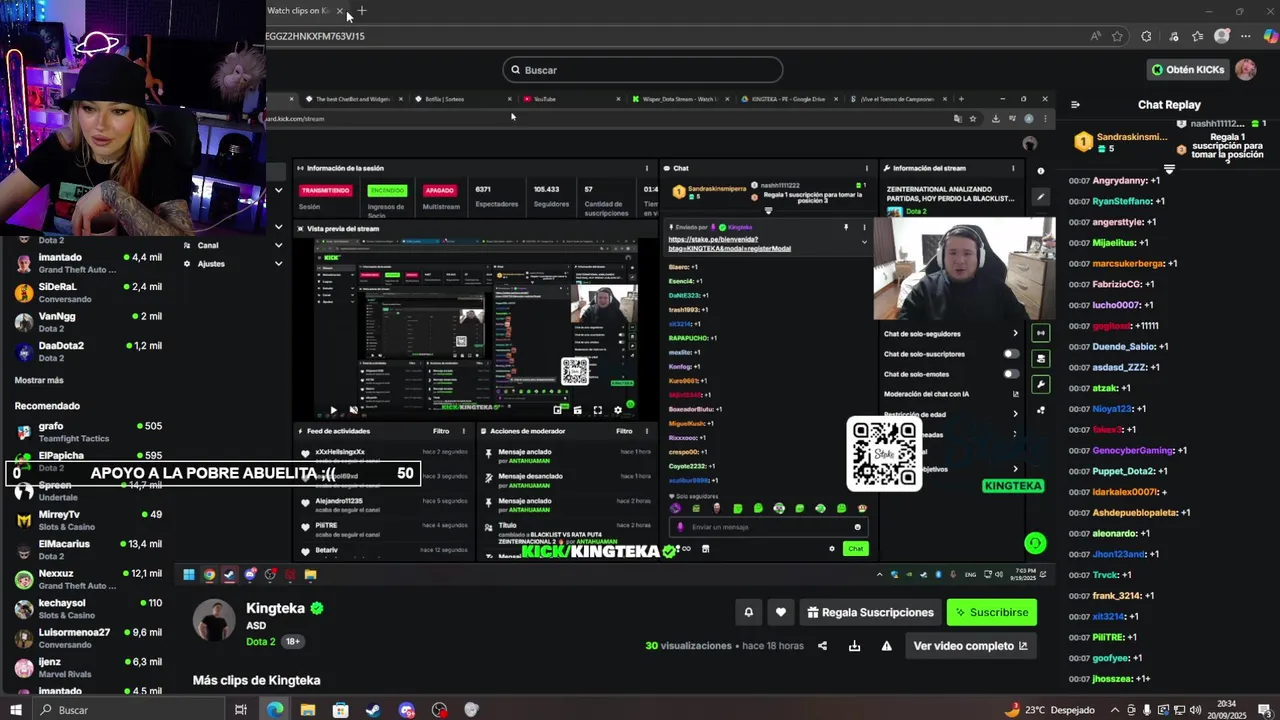This screenshot has width=1280, height=720.
Task: Report the clip using the warning triangle icon
Action: point(886,646)
